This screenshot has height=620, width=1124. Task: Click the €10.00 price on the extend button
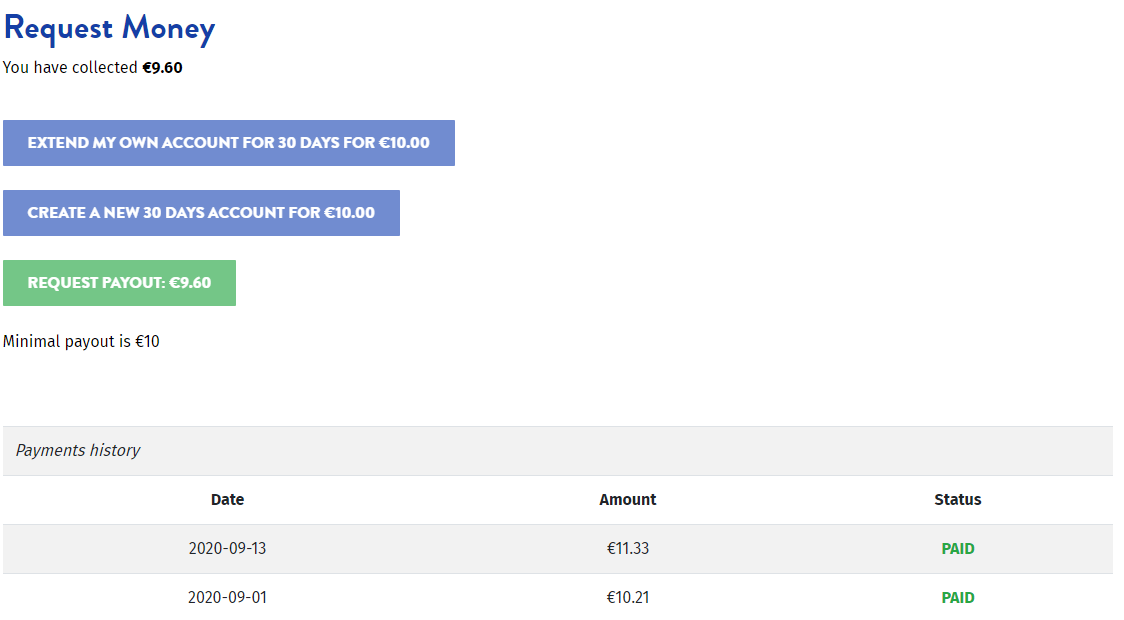[x=403, y=143]
